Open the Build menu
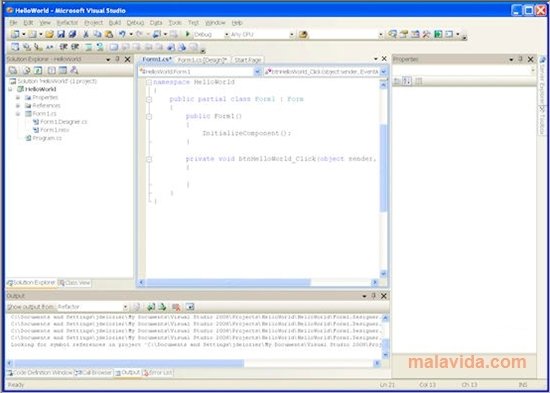 (x=115, y=23)
